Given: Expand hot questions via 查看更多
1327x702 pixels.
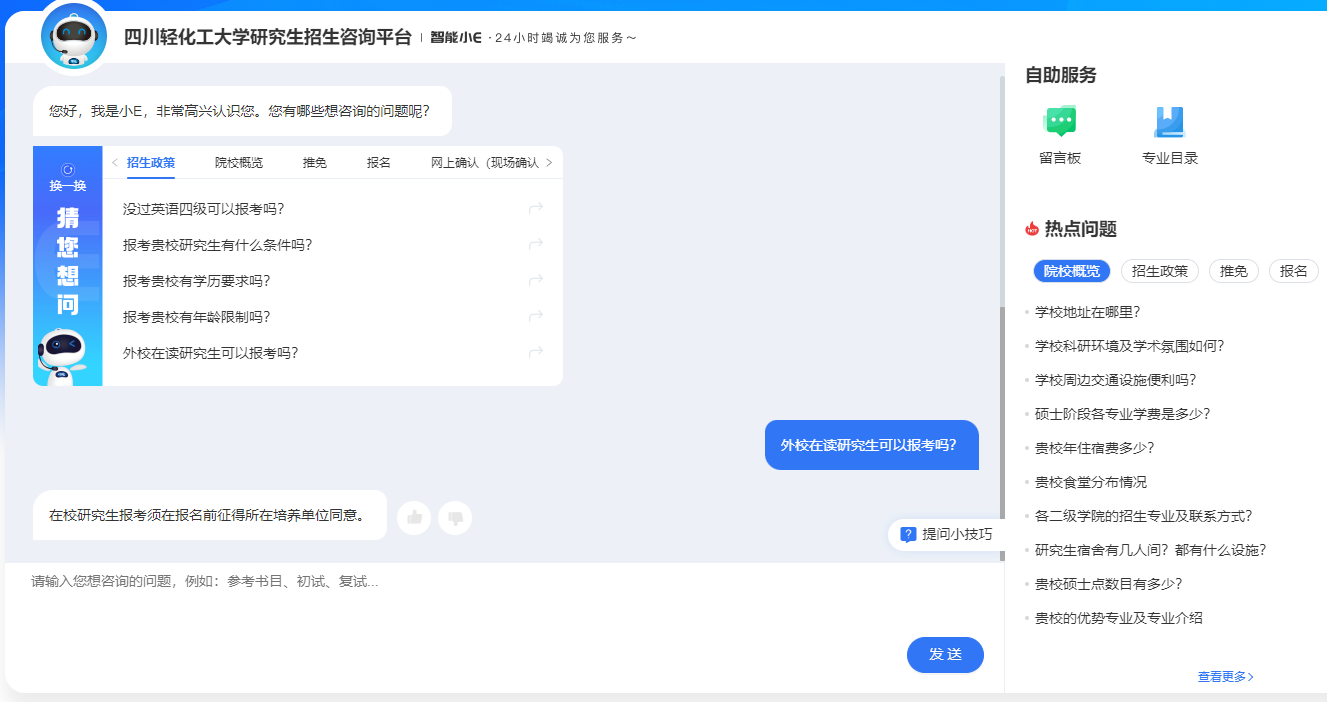Looking at the screenshot, I should 1226,677.
